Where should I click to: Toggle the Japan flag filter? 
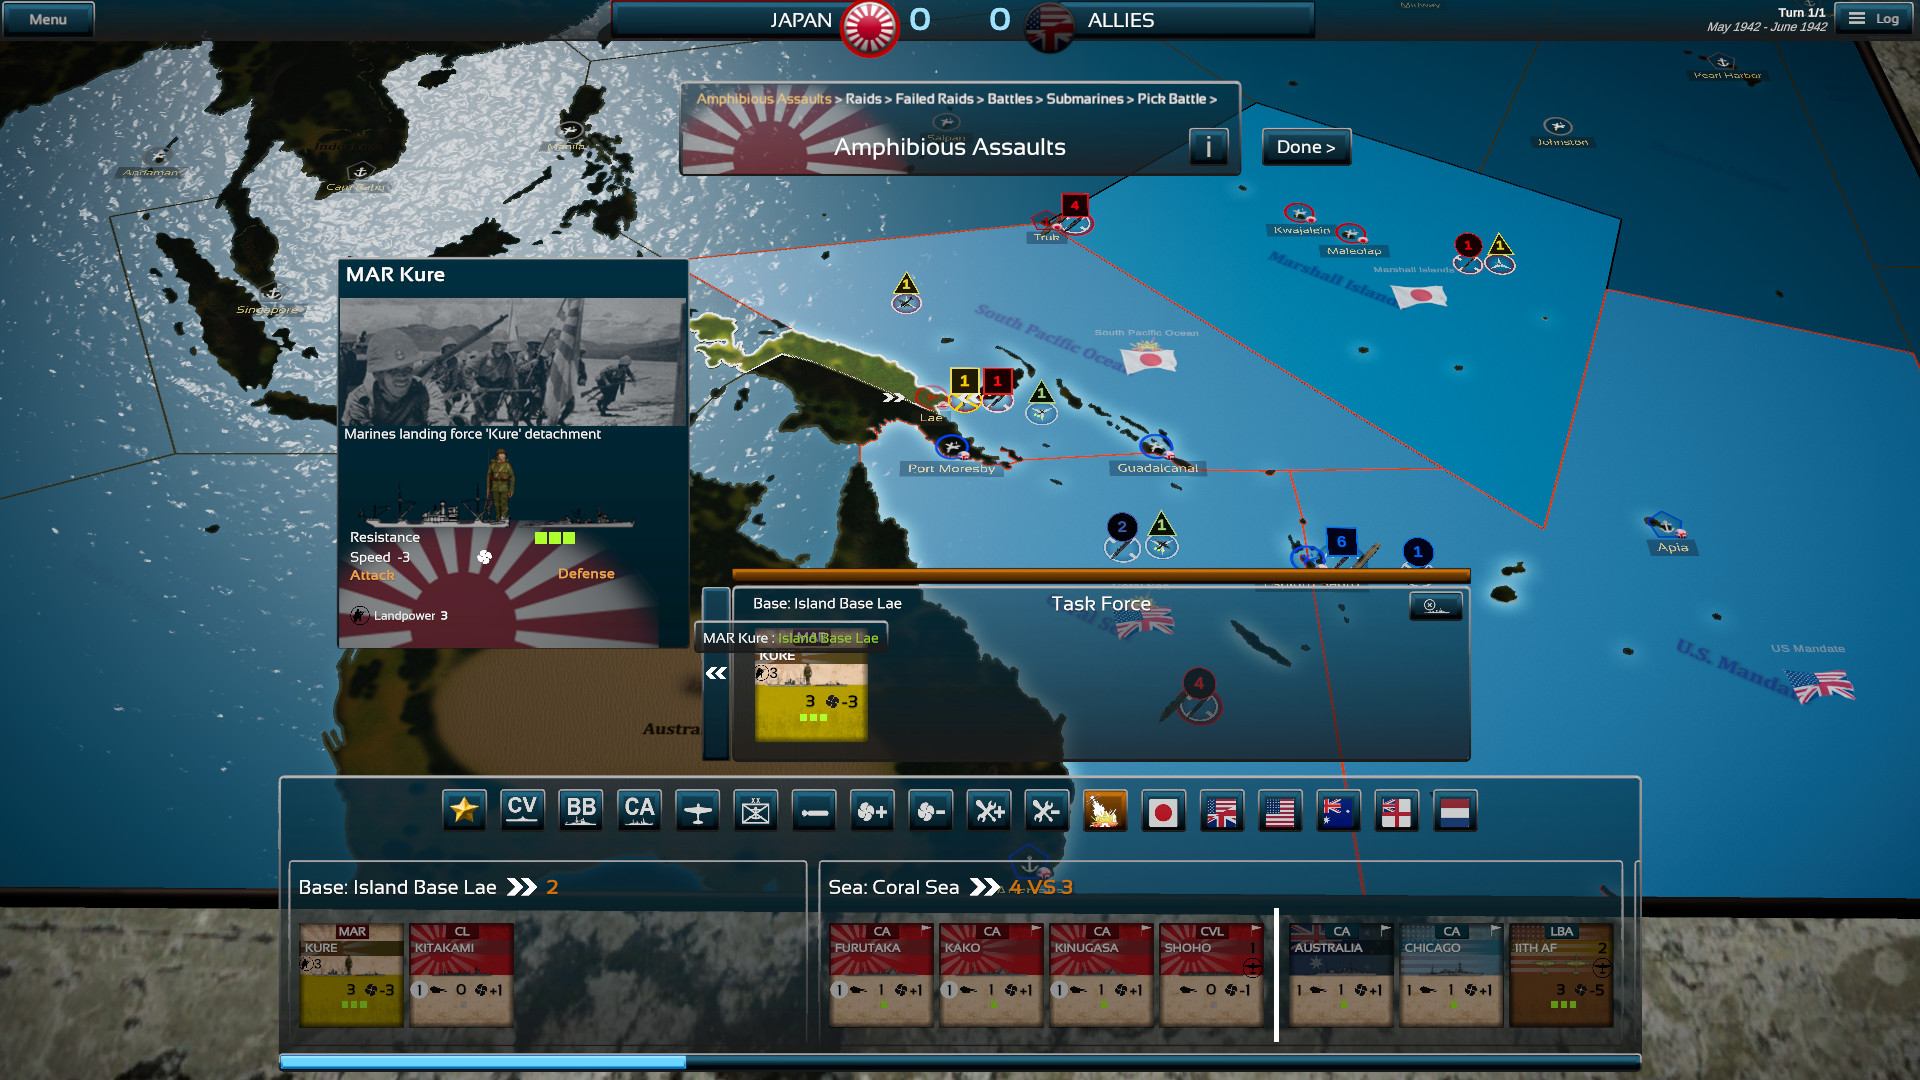[x=1163, y=811]
